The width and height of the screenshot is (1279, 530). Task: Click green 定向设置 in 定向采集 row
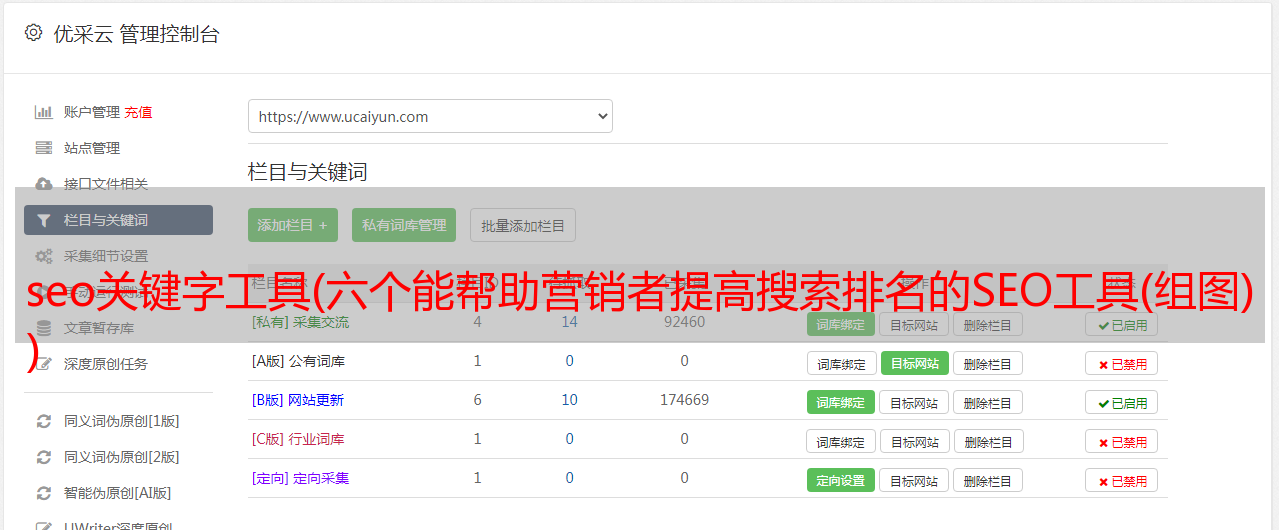click(x=841, y=480)
